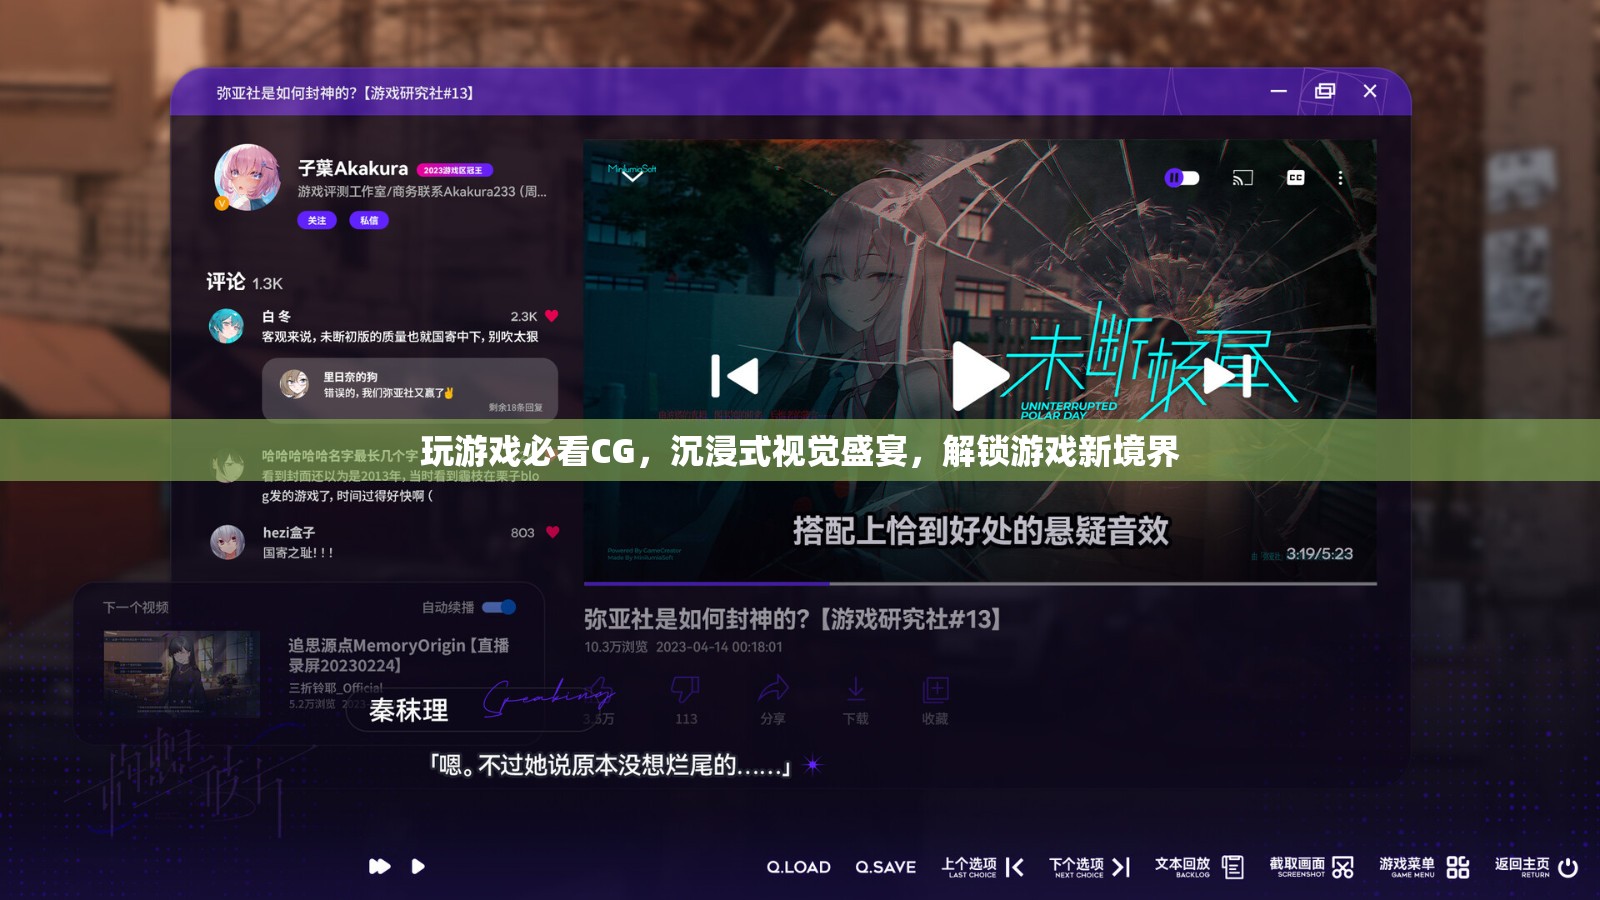The width and height of the screenshot is (1600, 900).
Task: Click the uploader name 子葉Akakura
Action: (x=353, y=169)
